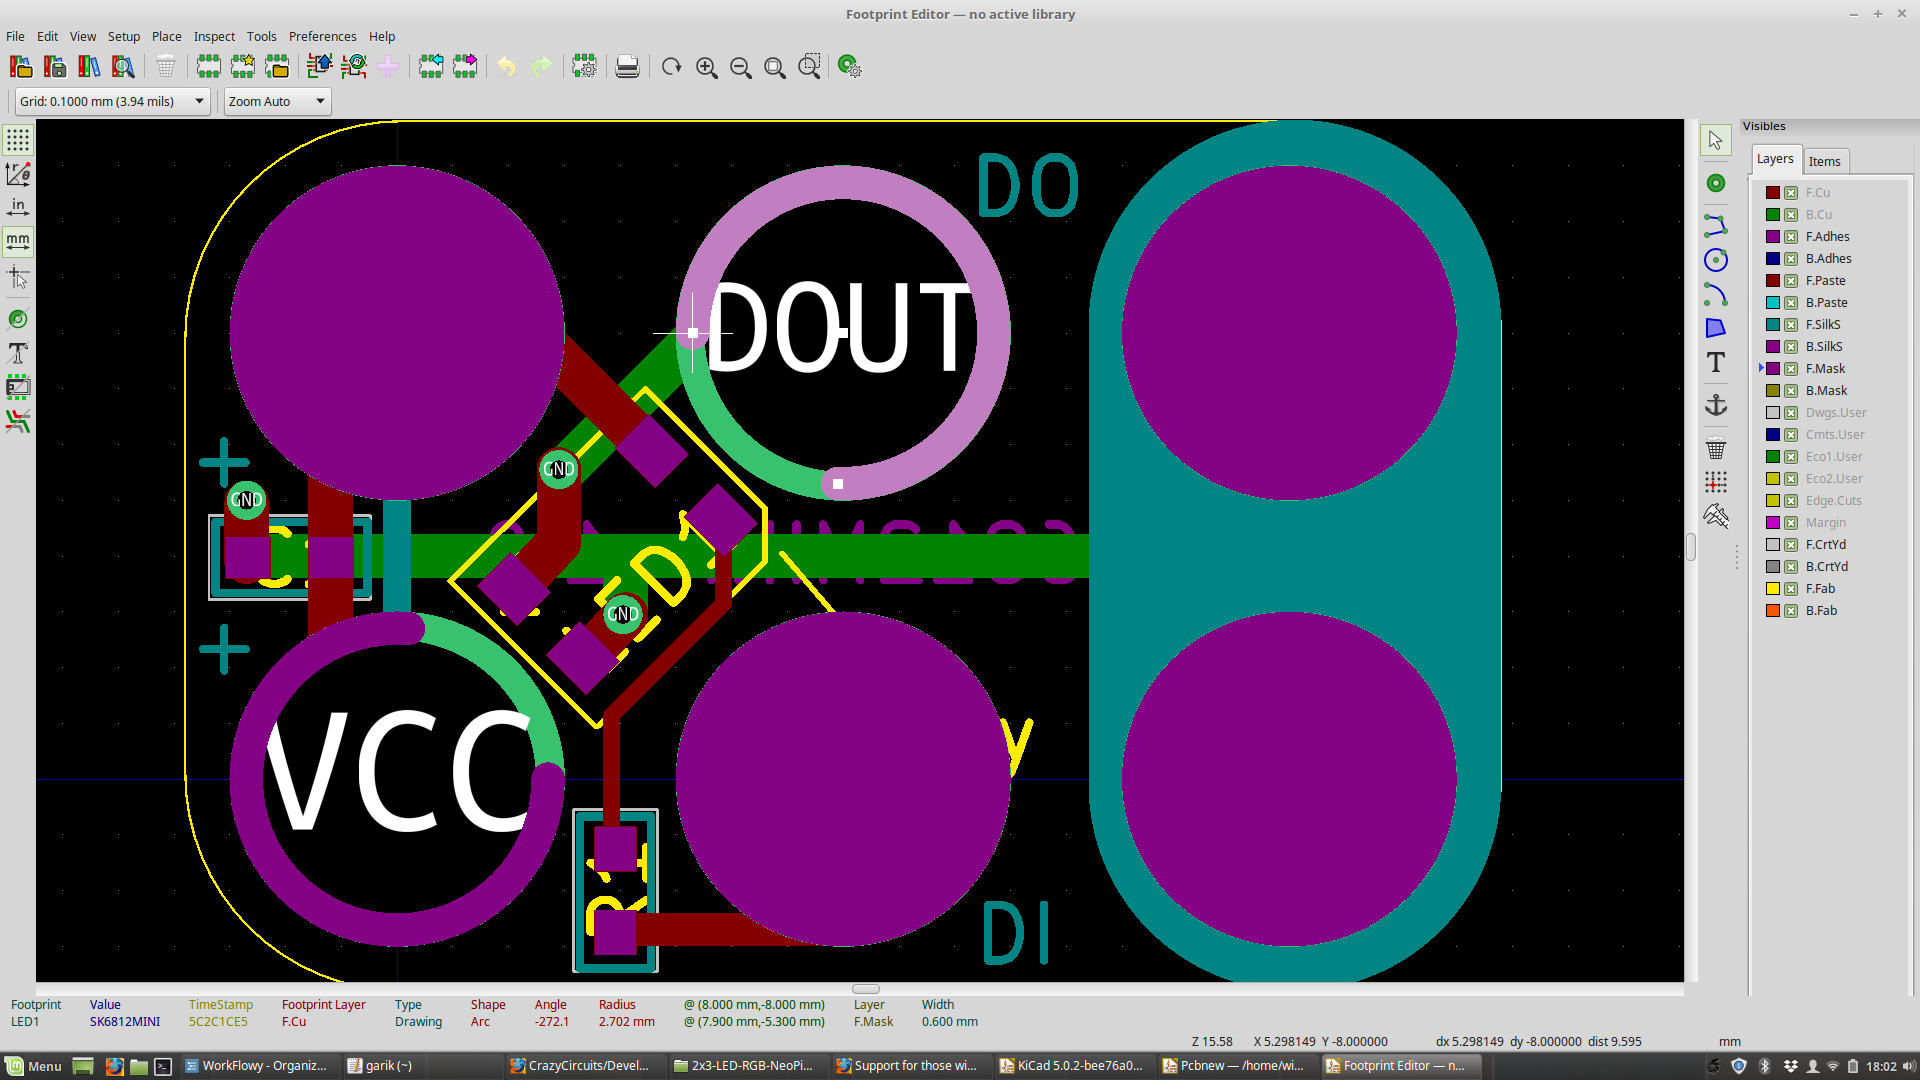The height and width of the screenshot is (1080, 1920).
Task: Select the Delete footprint tool (trash icon)
Action: [166, 66]
